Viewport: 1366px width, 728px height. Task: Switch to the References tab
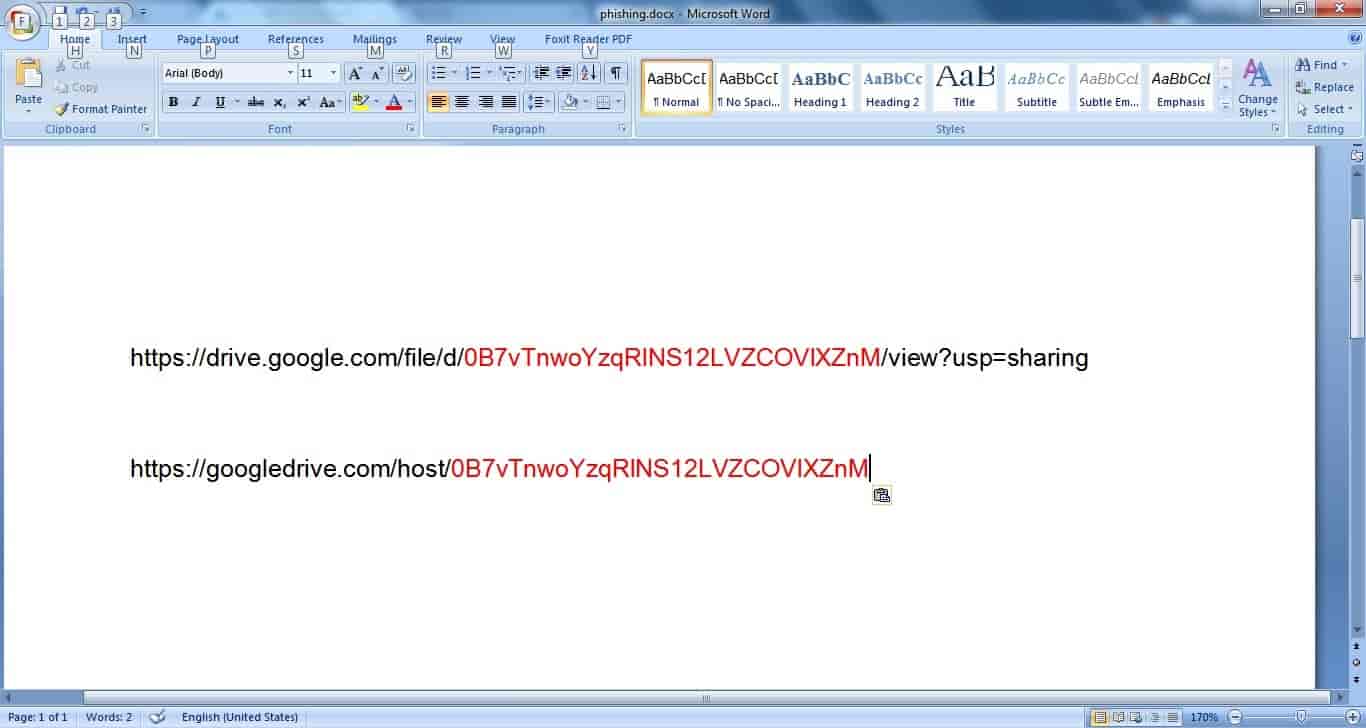click(296, 39)
